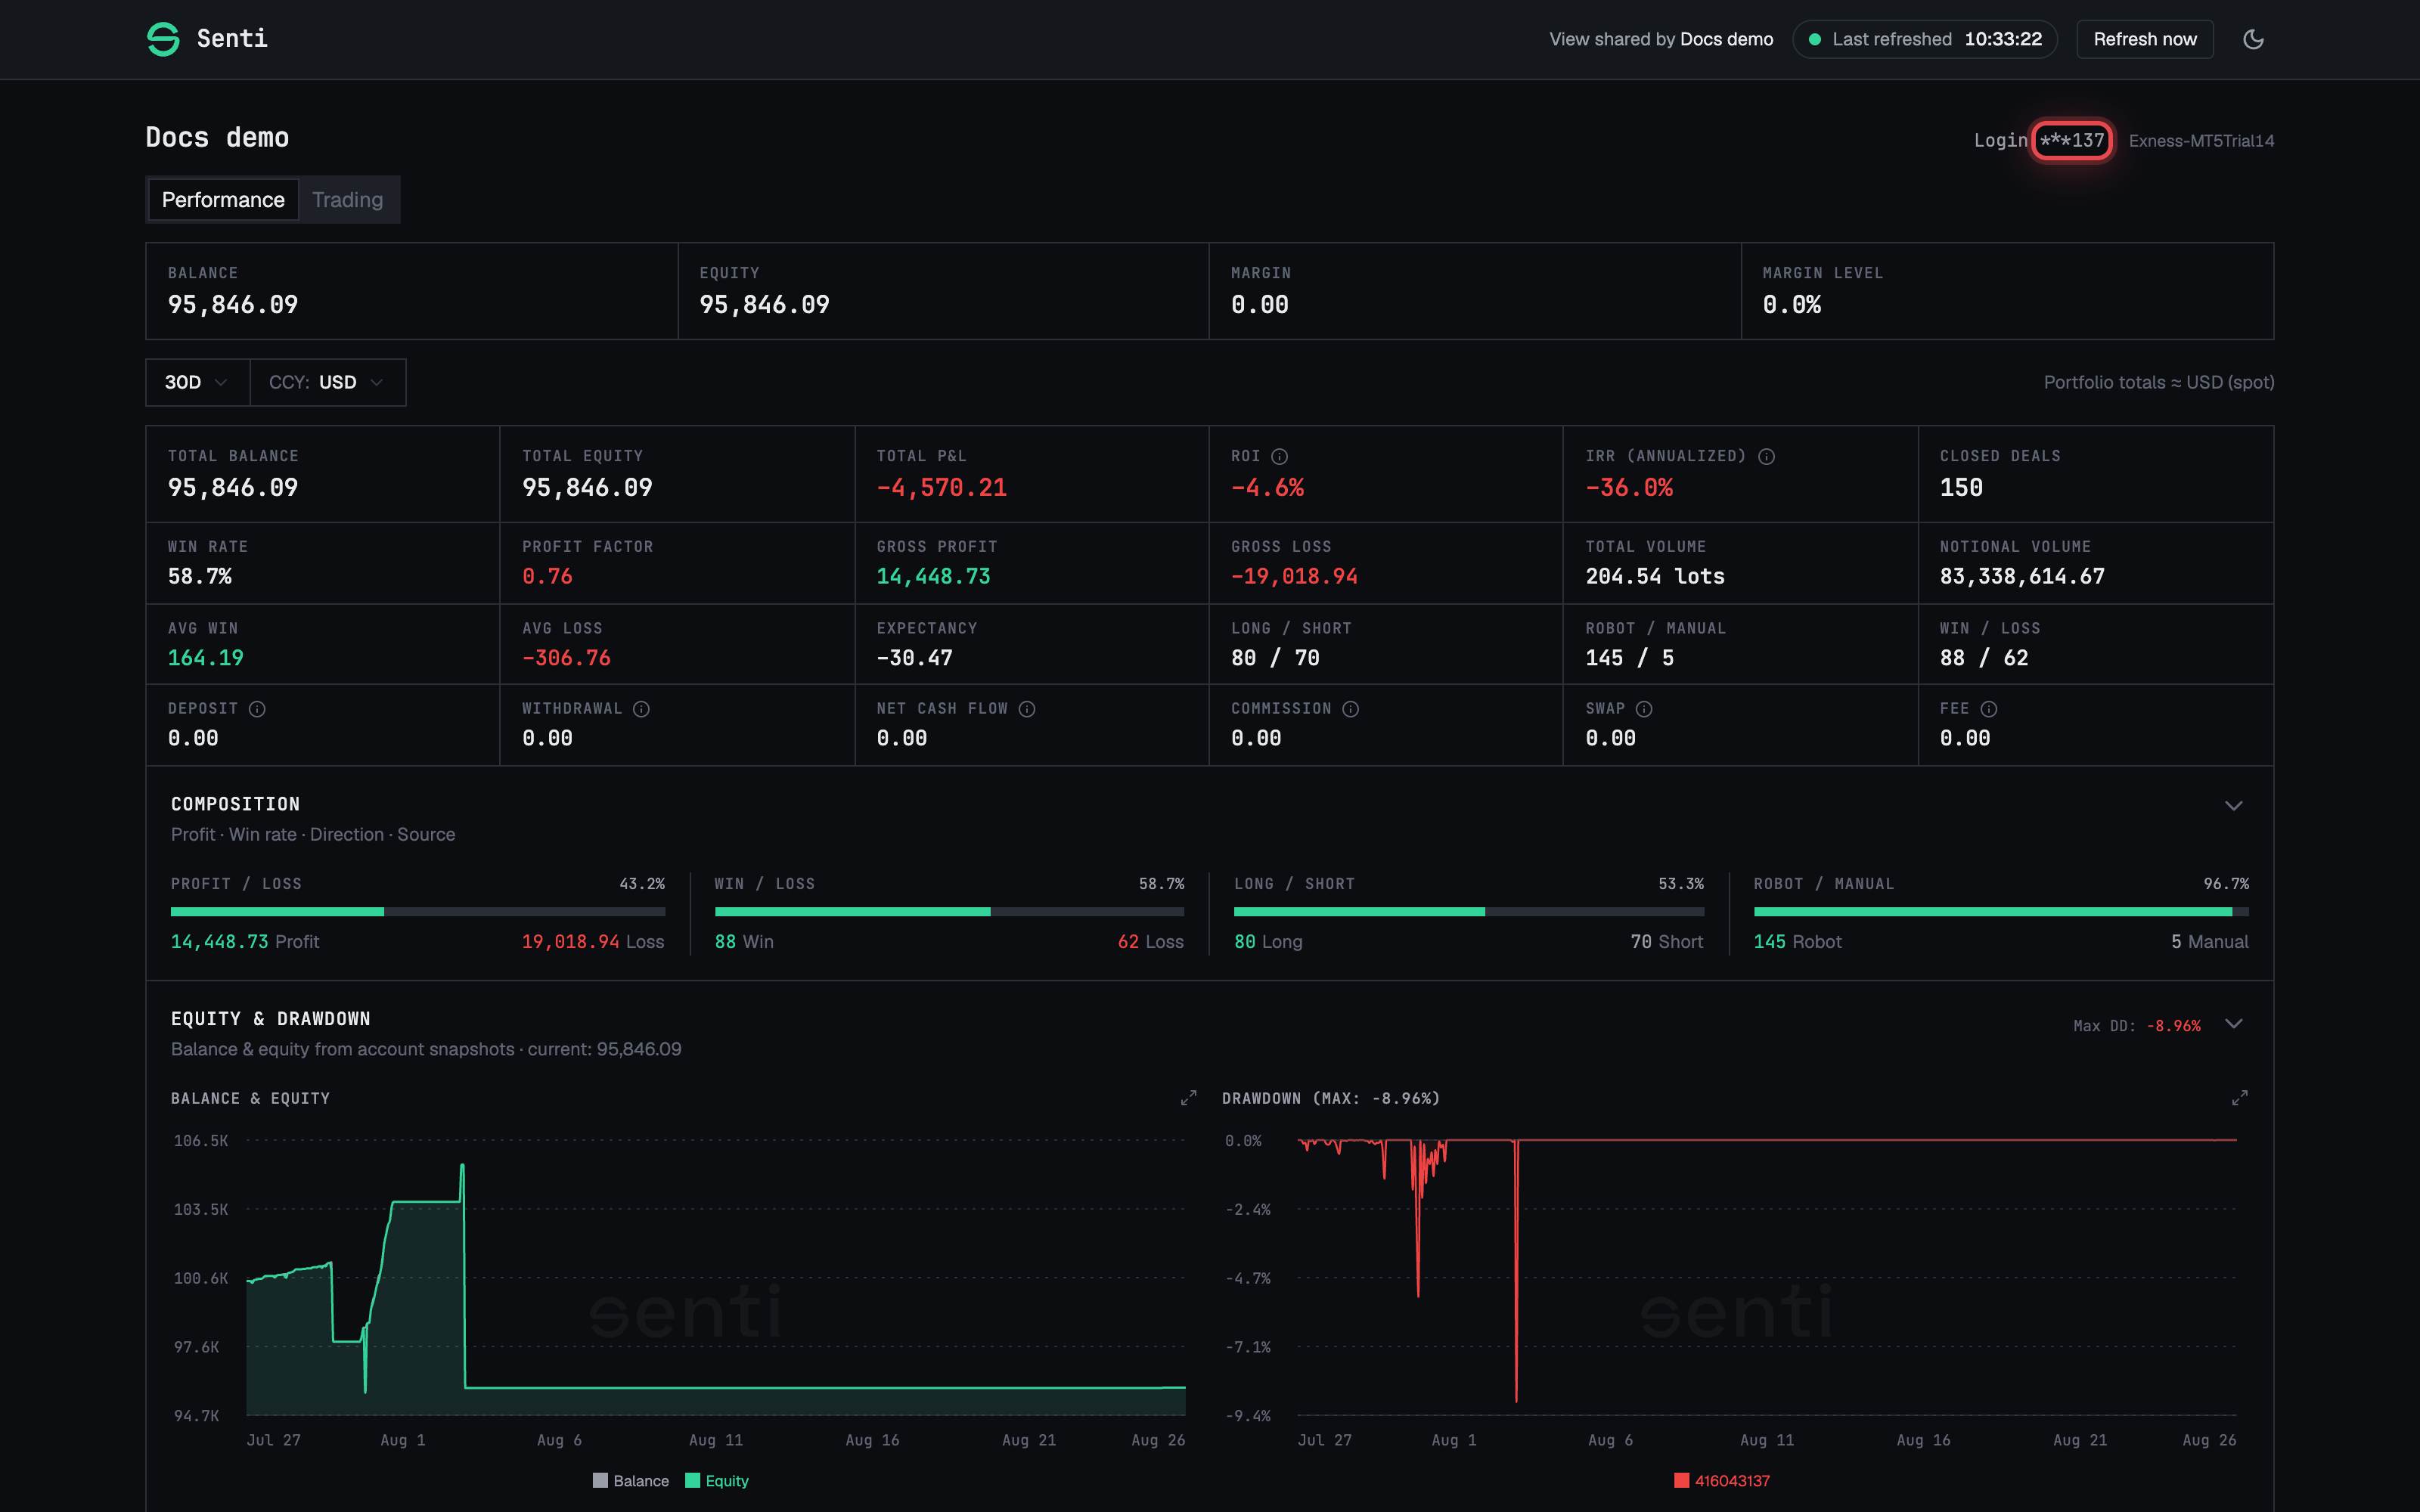Screen dimensions: 2420x1512
Task: Click the Avg Loss value -306.76
Action: 566,658
